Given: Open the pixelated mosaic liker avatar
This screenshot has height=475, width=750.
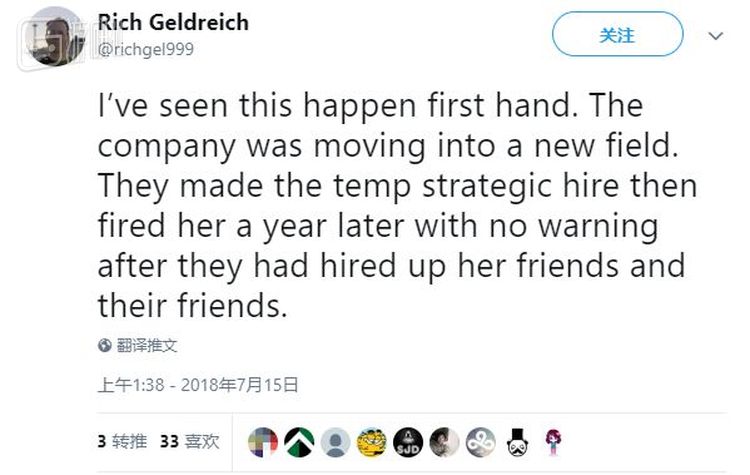Looking at the screenshot, I should click(263, 440).
